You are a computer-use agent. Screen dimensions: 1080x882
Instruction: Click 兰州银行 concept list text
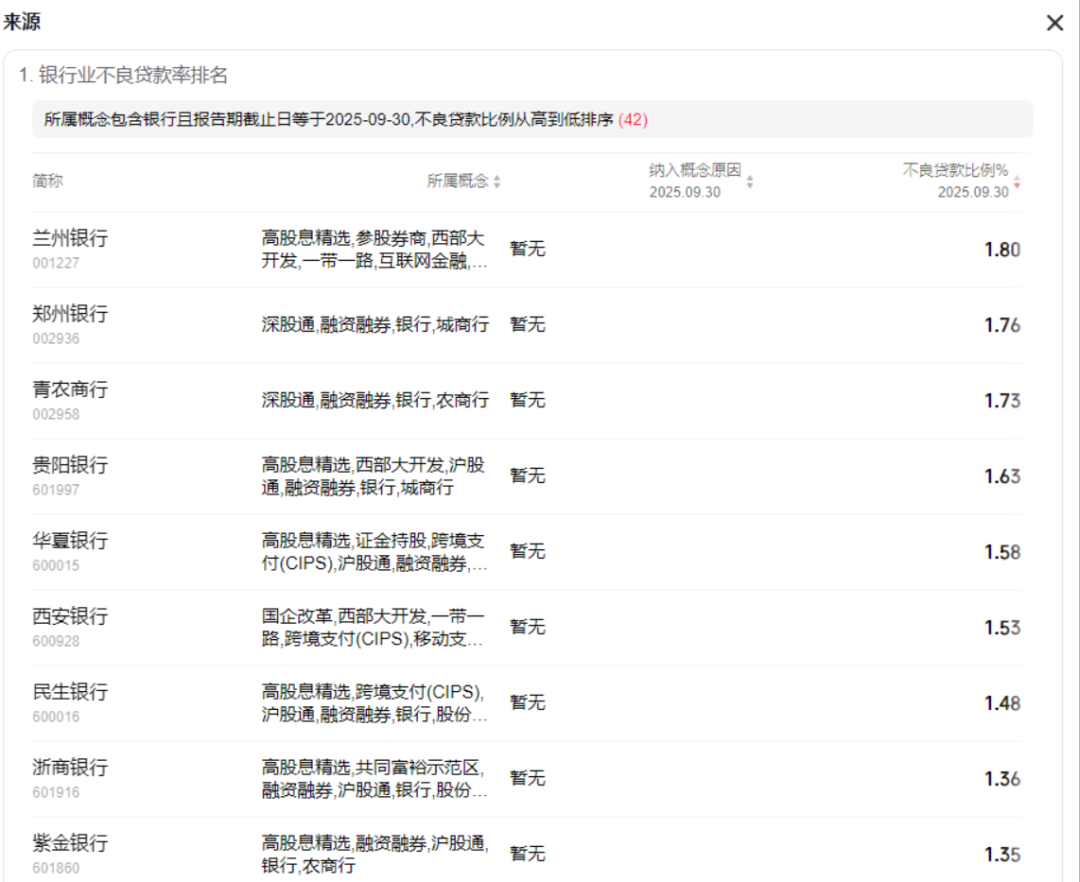tap(375, 250)
